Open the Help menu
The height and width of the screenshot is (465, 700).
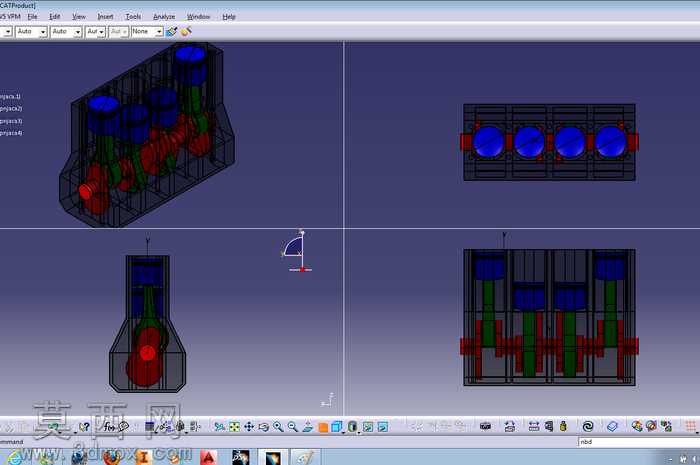point(229,17)
